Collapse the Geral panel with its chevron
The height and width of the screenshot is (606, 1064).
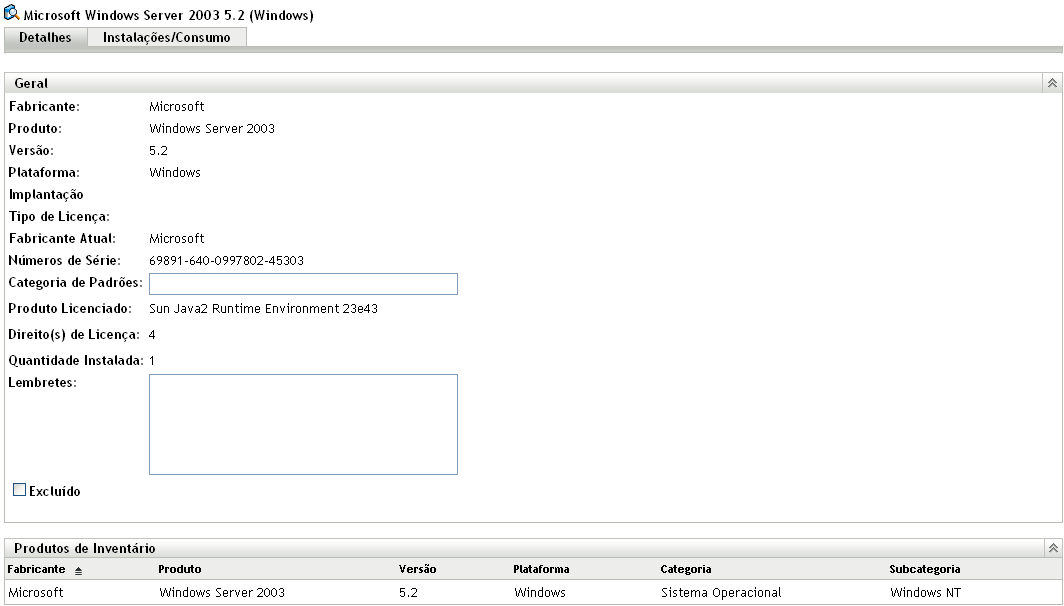coord(1052,83)
